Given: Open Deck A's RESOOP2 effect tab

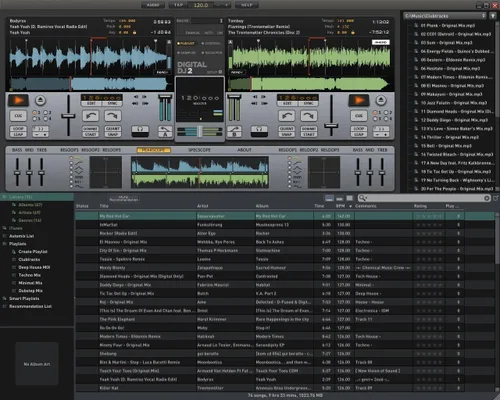Looking at the screenshot, I should 90,150.
